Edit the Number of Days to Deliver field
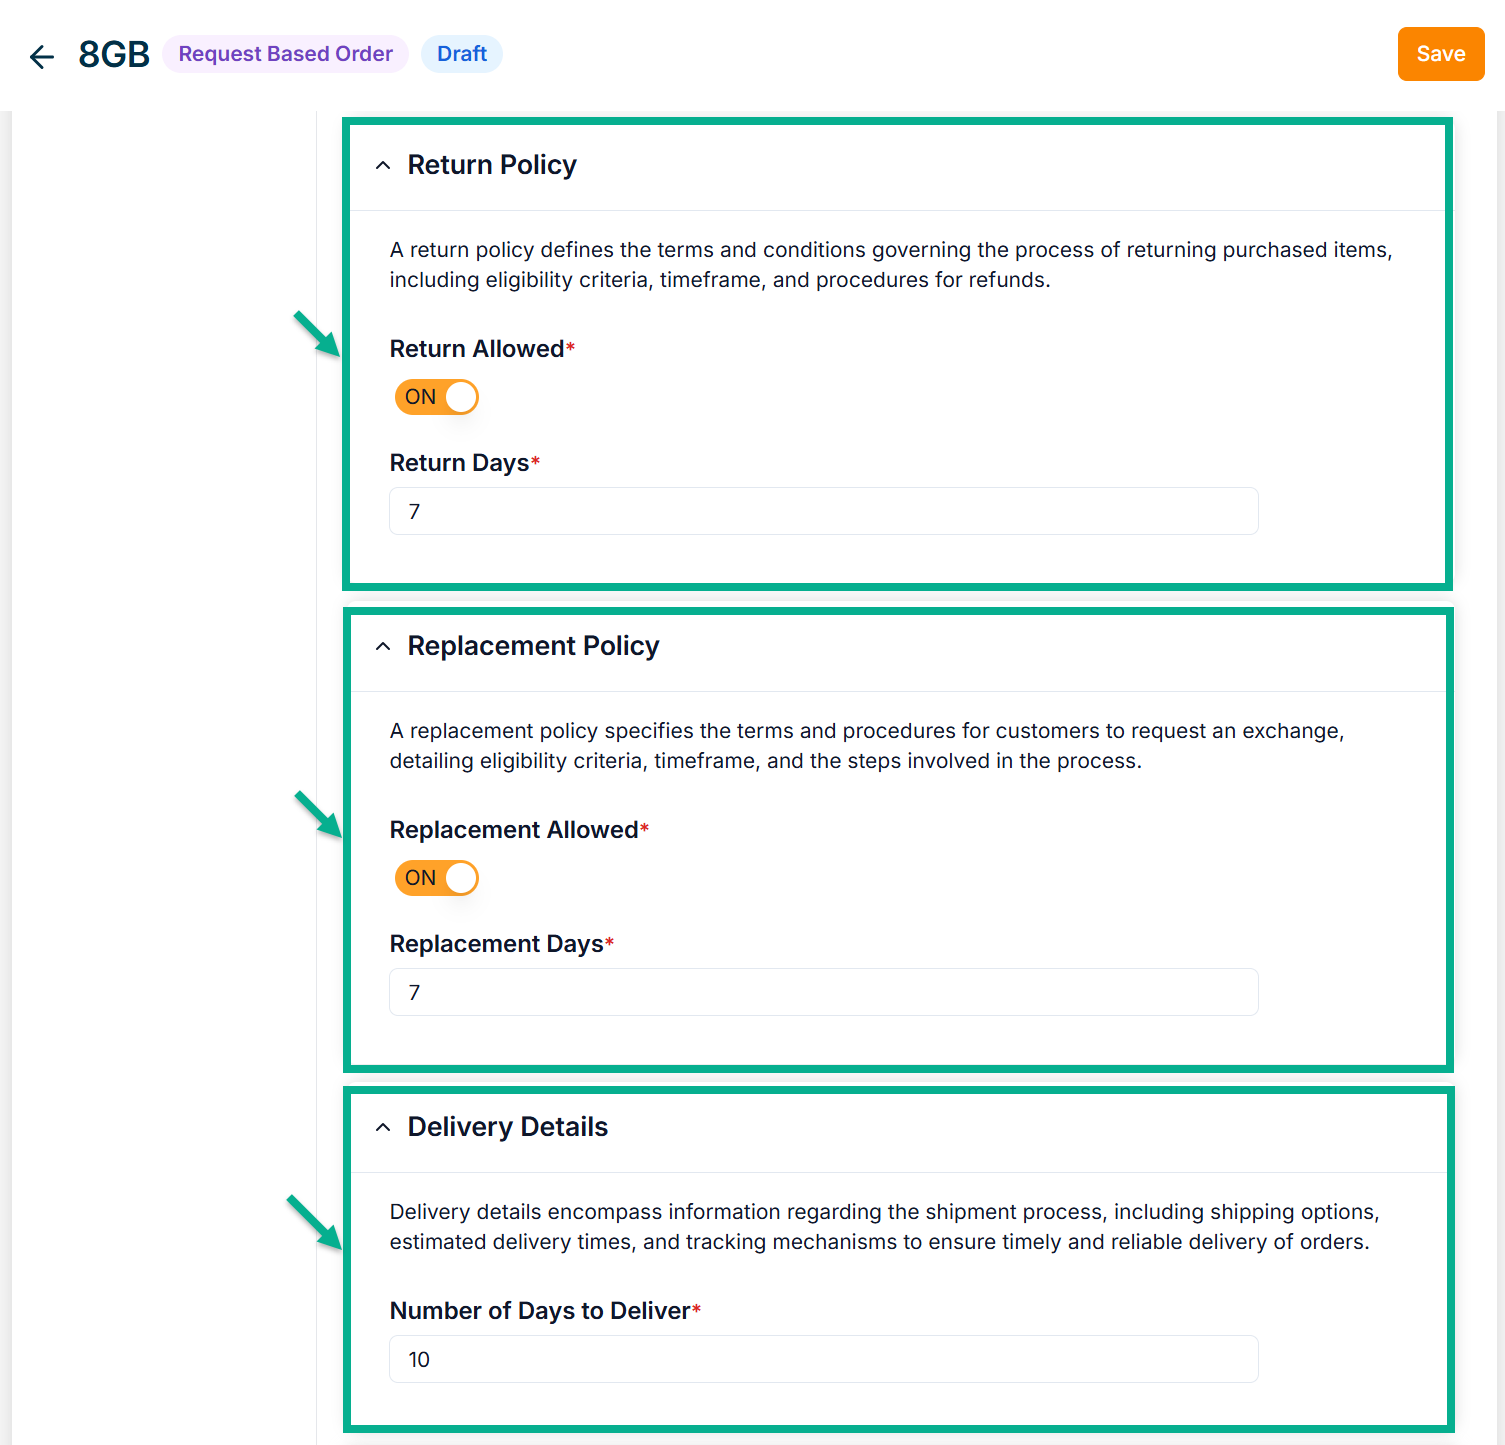 (x=823, y=1360)
